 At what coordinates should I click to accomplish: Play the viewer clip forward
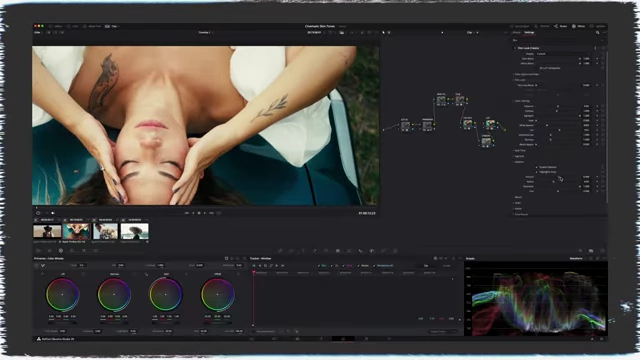click(205, 213)
